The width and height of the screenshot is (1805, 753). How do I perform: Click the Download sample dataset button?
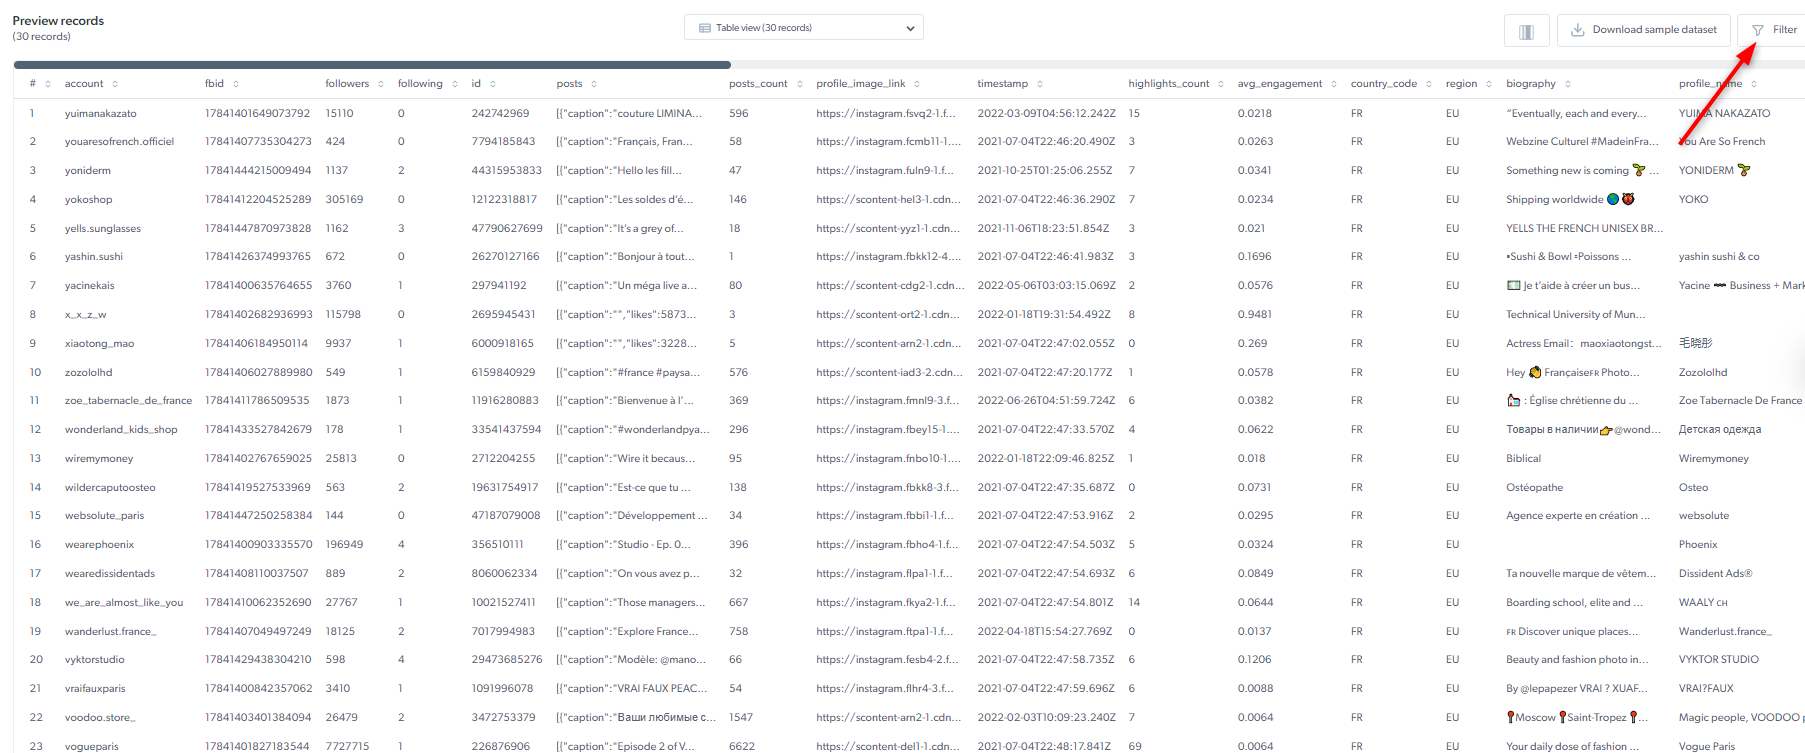pyautogui.click(x=1643, y=30)
